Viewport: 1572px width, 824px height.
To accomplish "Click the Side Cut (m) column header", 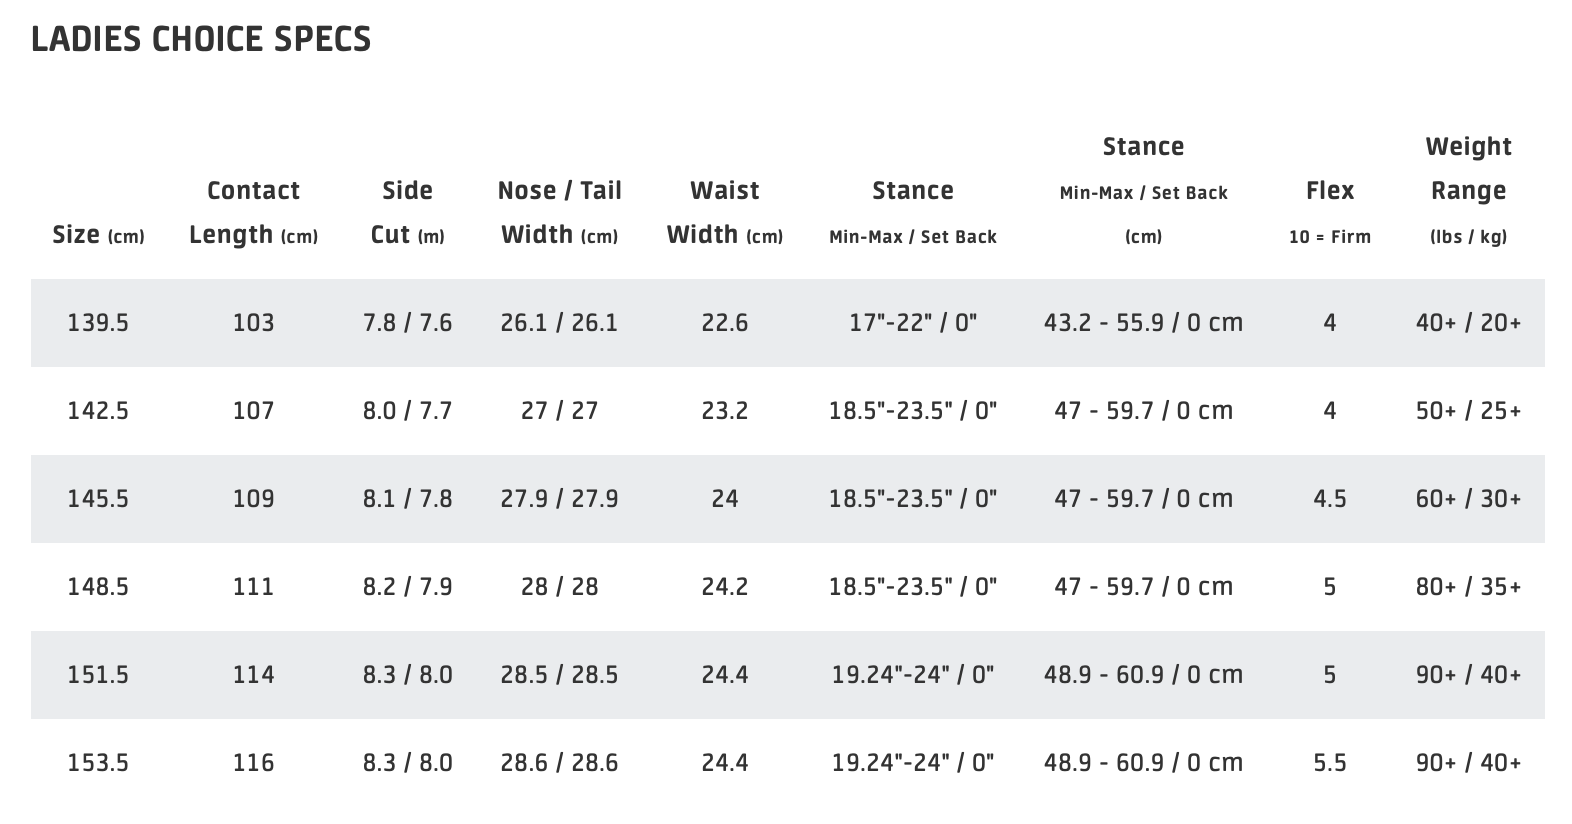I will 407,212.
